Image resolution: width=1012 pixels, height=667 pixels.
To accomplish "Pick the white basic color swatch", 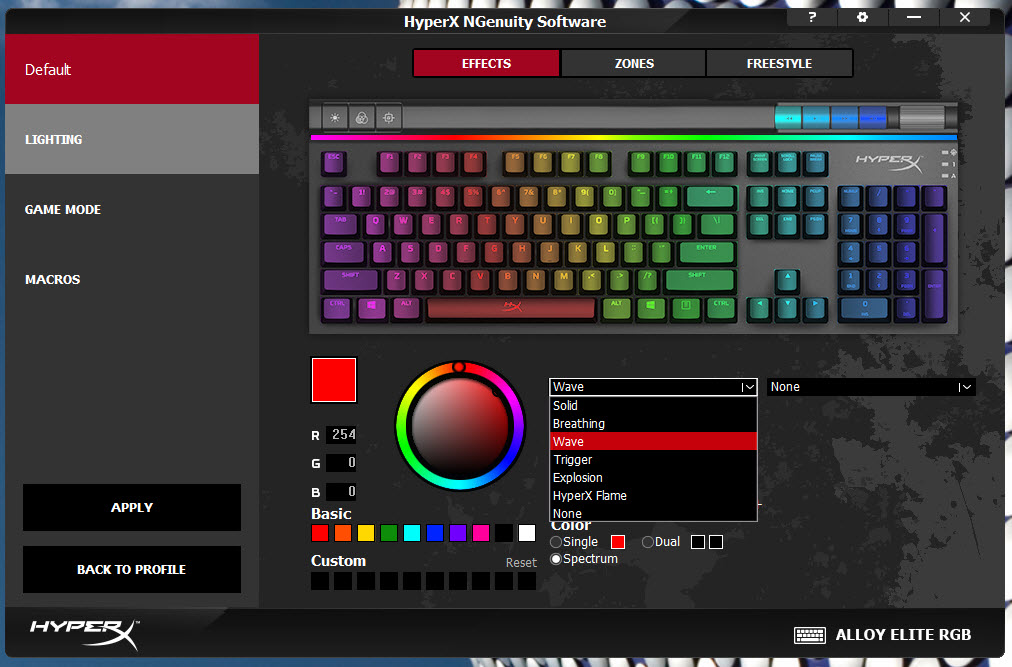I will tap(527, 533).
